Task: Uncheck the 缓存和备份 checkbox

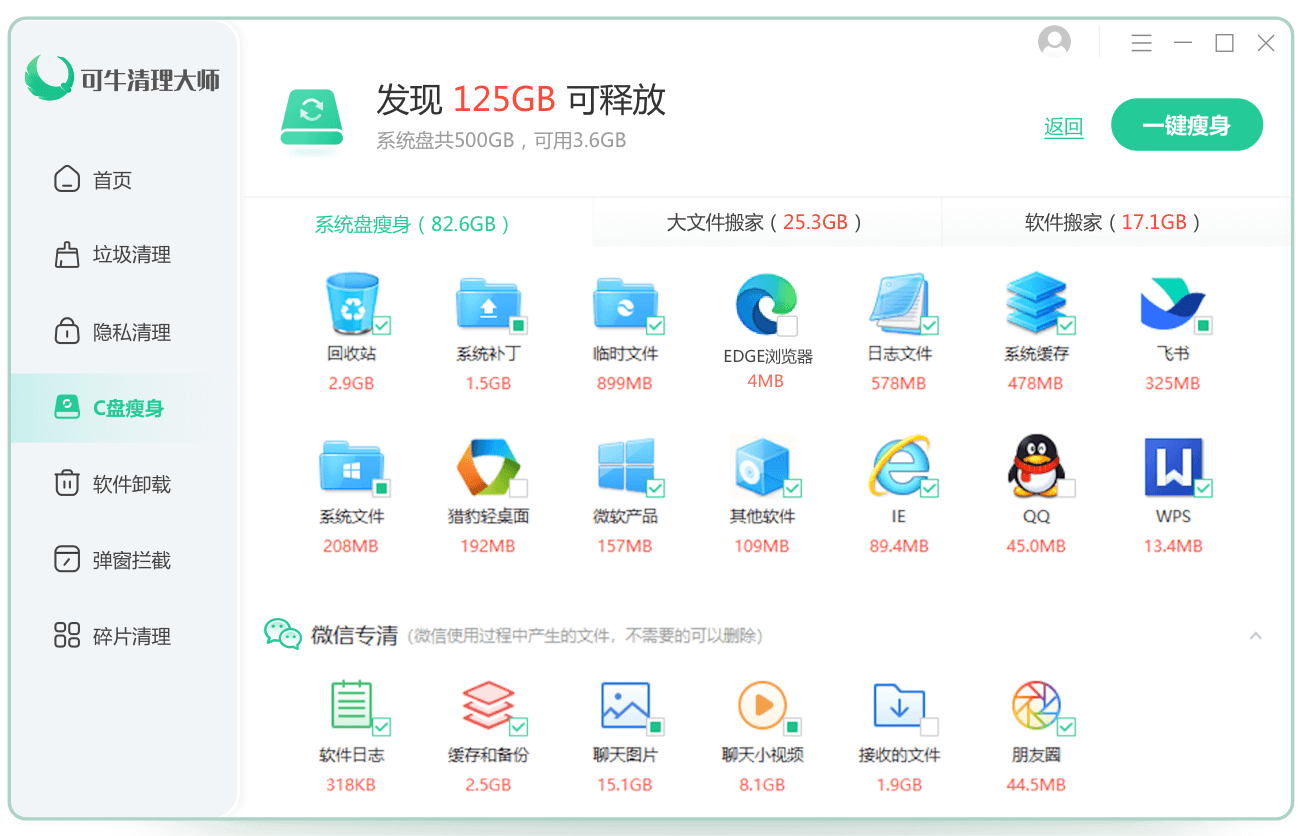Action: [518, 727]
